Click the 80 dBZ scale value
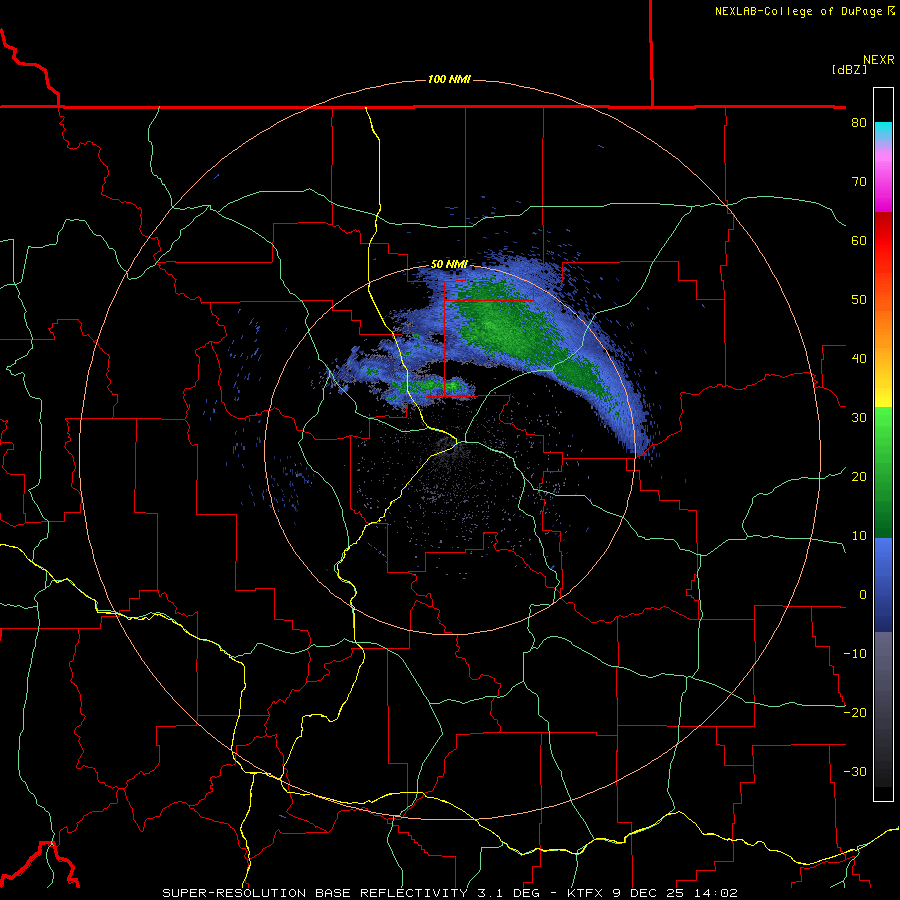This screenshot has height=900, width=900. (859, 123)
